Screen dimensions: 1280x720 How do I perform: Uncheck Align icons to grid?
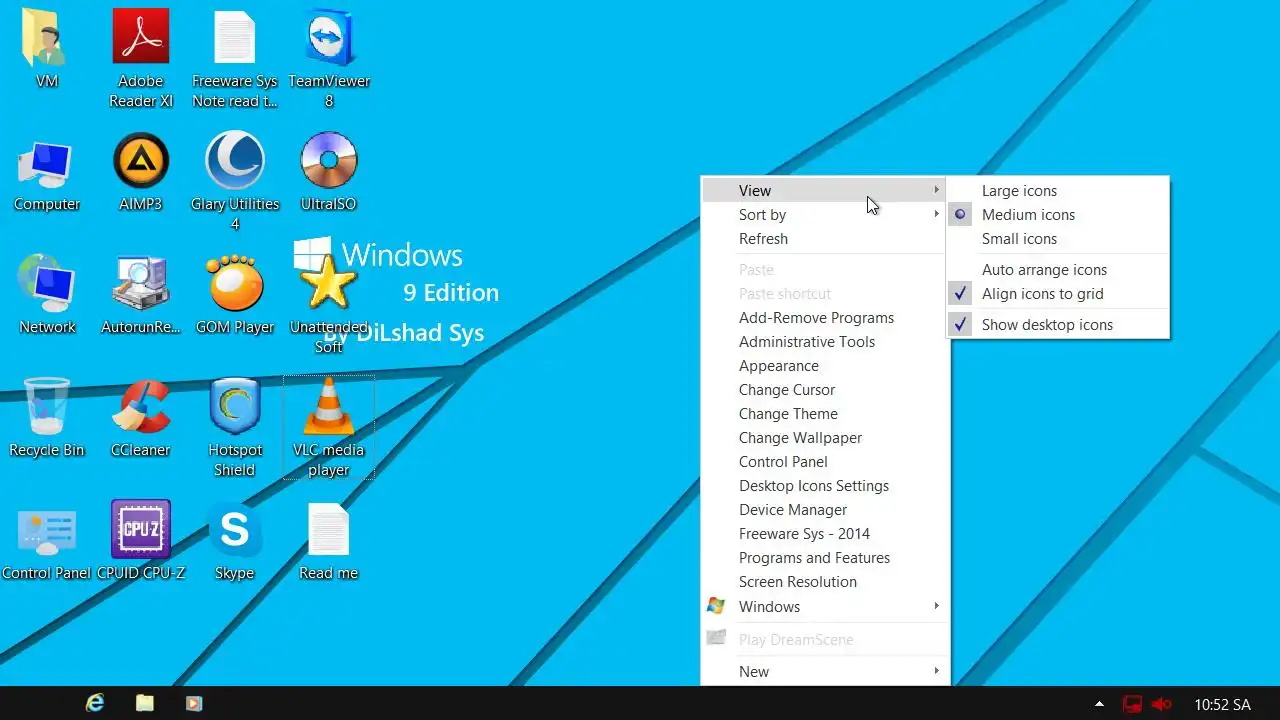[1058, 294]
